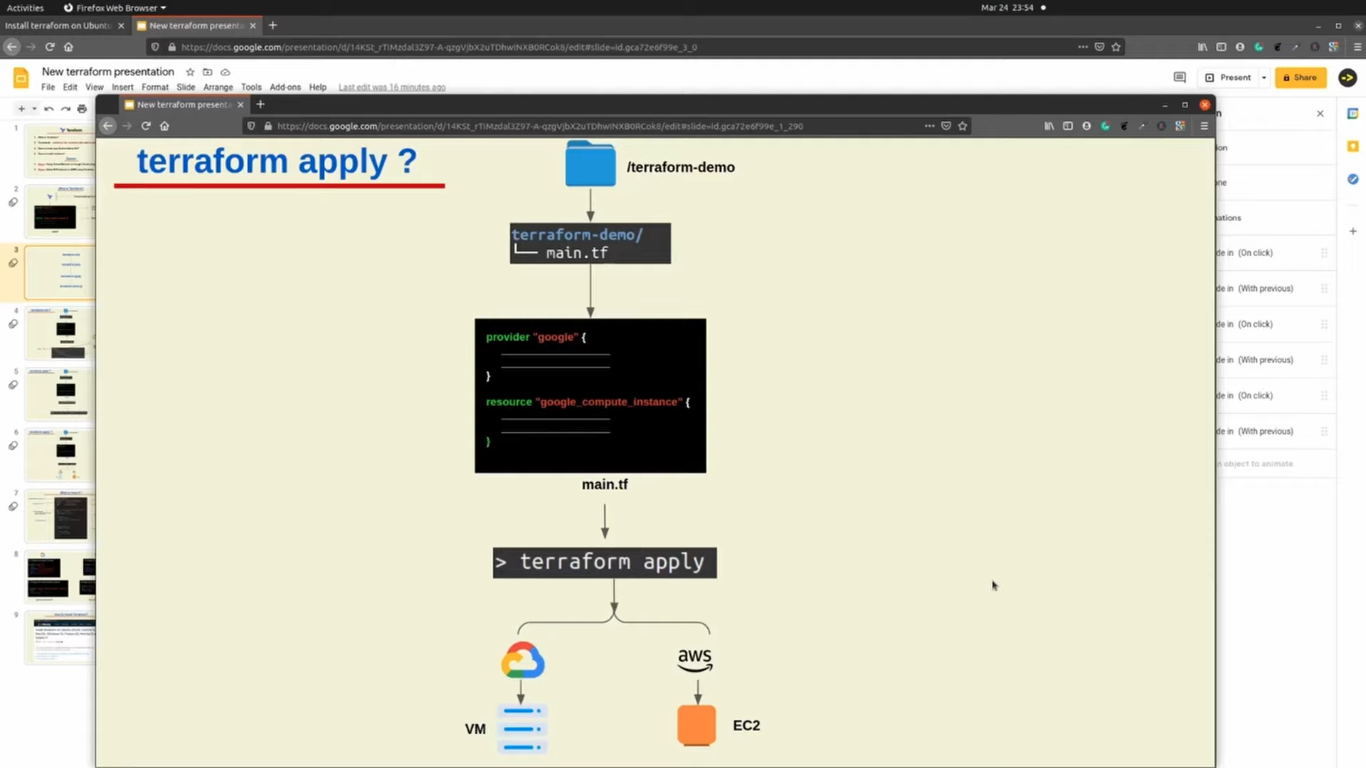Click the Present button
The width and height of the screenshot is (1366, 768).
1229,77
